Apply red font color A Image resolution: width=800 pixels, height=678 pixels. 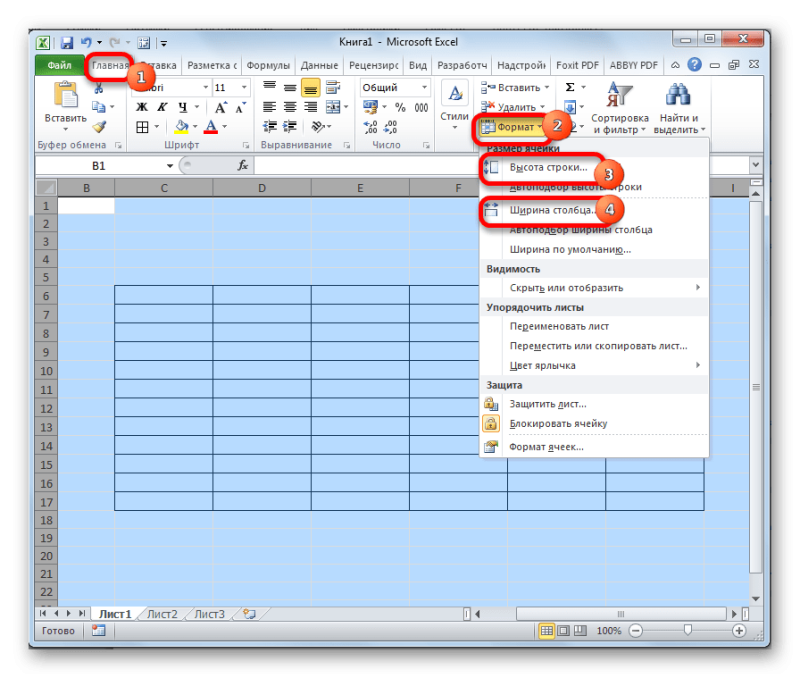211,127
